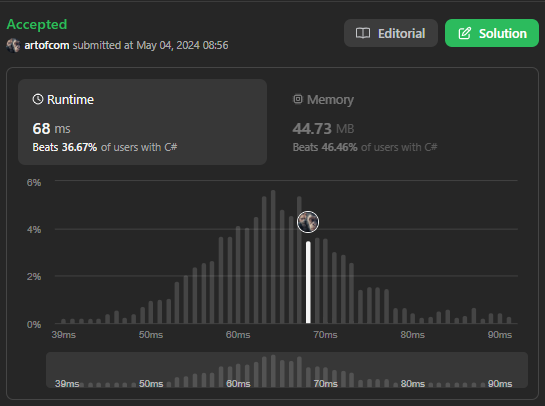
Task: Click the 60ms main chart x-axis label
Action: [238, 335]
